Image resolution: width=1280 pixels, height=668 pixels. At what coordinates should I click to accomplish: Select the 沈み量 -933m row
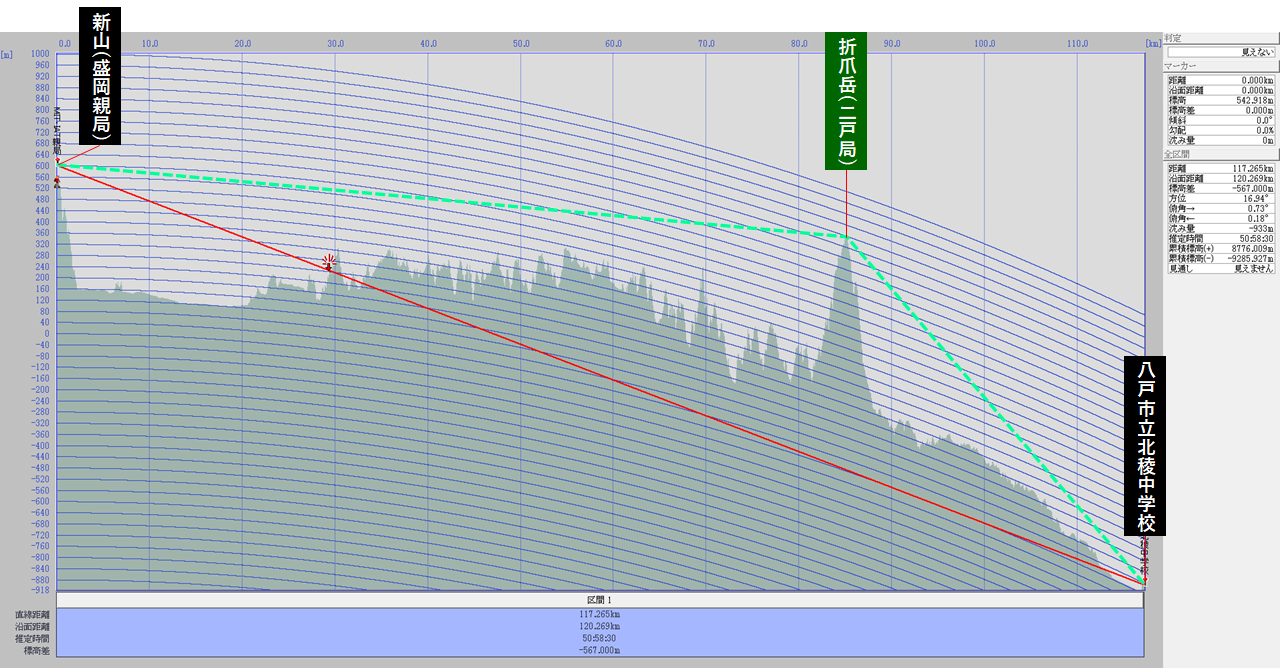[1221, 228]
